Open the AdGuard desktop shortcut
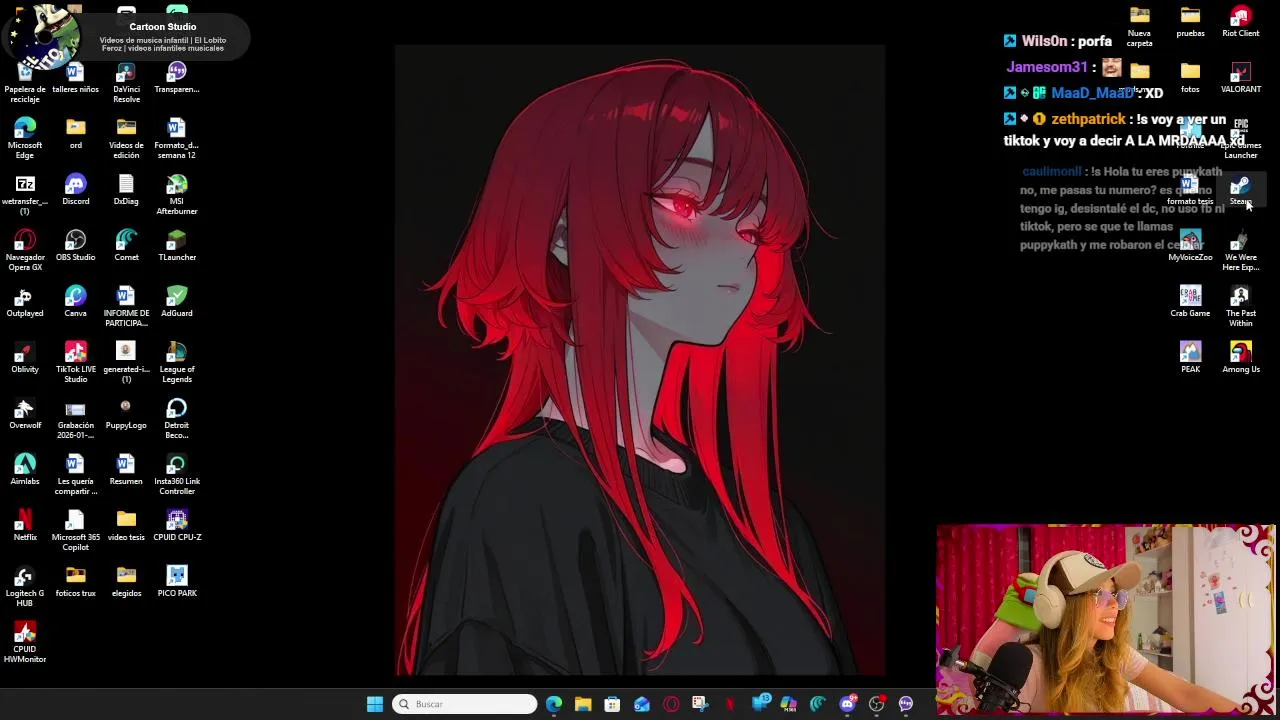The width and height of the screenshot is (1280, 720). [176, 301]
